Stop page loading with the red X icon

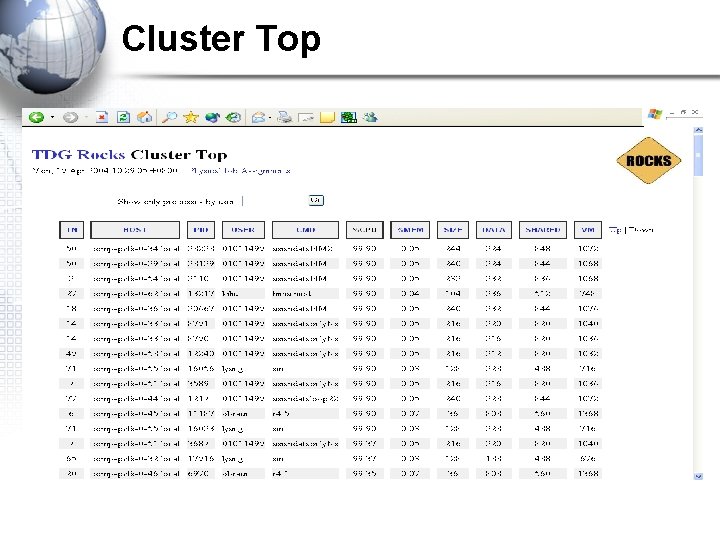click(x=102, y=118)
